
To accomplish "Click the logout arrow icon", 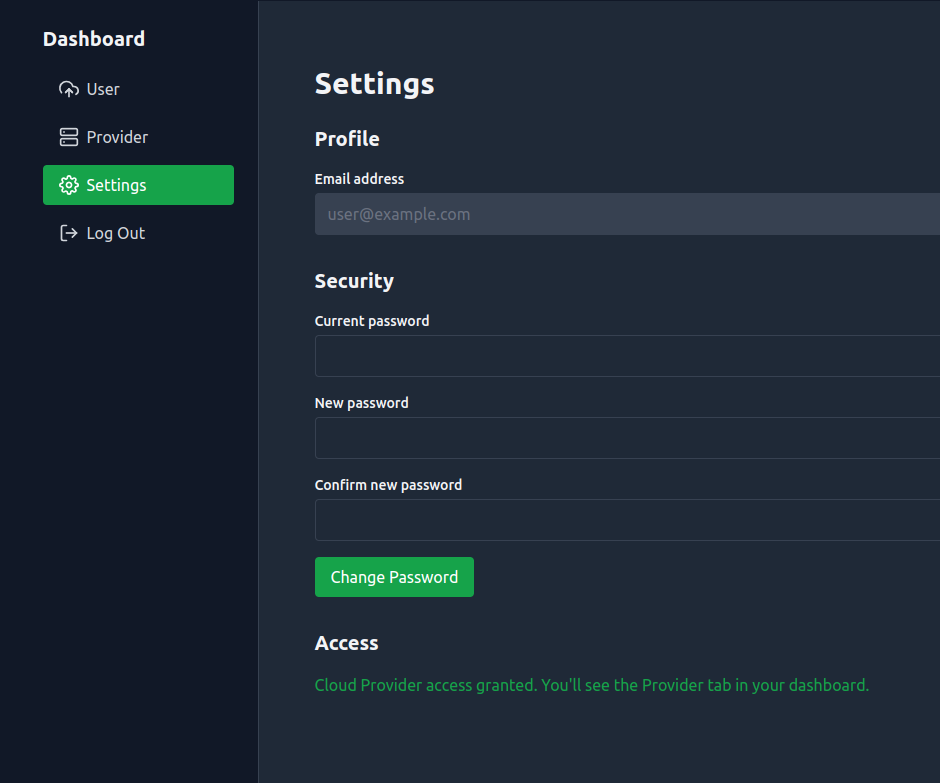I will (x=69, y=233).
